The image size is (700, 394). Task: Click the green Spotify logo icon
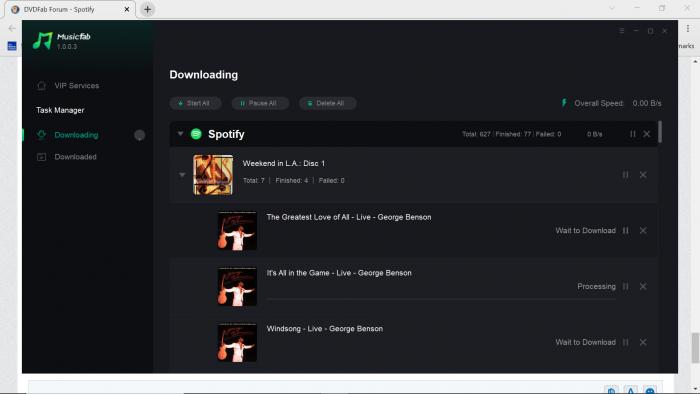tap(196, 134)
